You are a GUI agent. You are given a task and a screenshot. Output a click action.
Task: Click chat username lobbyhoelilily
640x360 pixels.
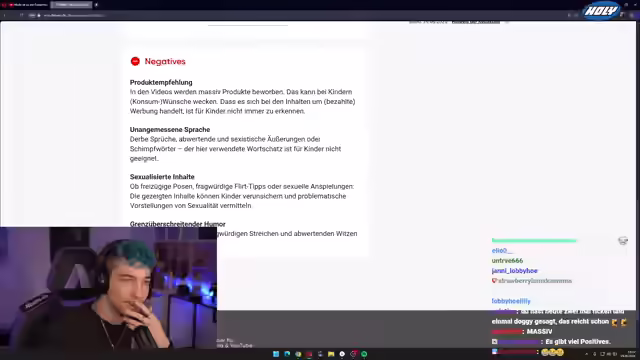(511, 301)
